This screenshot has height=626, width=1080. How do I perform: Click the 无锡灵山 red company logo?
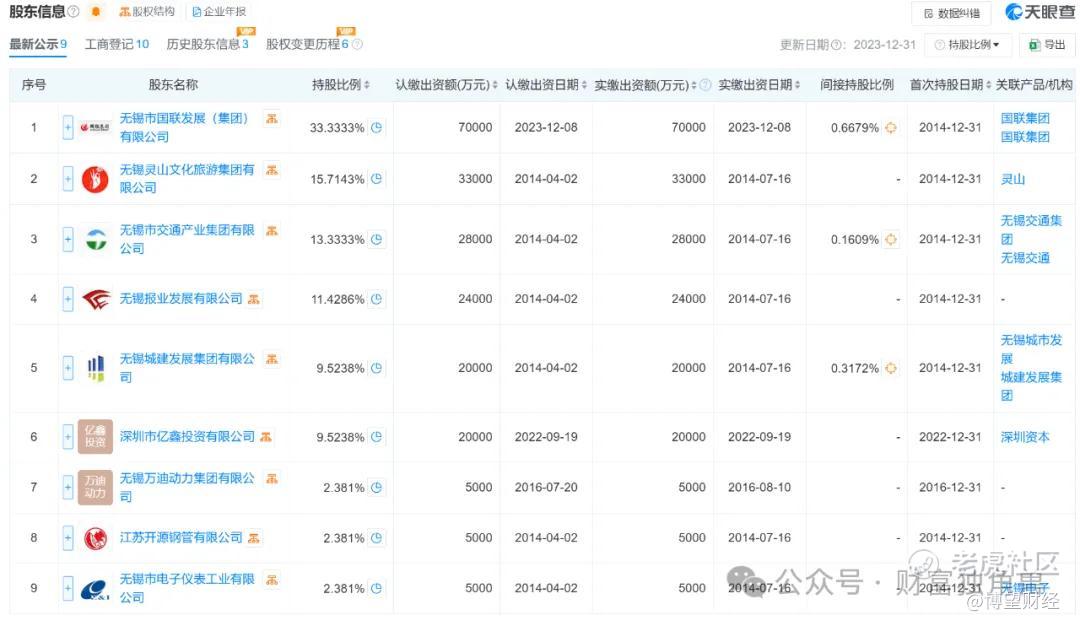pyautogui.click(x=95, y=179)
